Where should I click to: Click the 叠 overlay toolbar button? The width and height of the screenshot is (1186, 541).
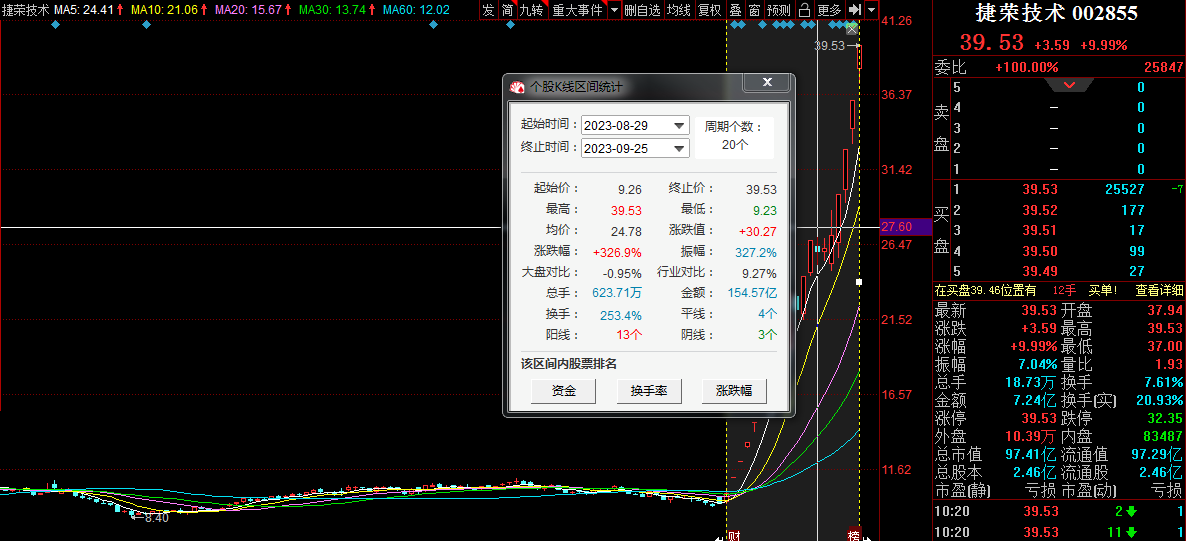tap(735, 10)
